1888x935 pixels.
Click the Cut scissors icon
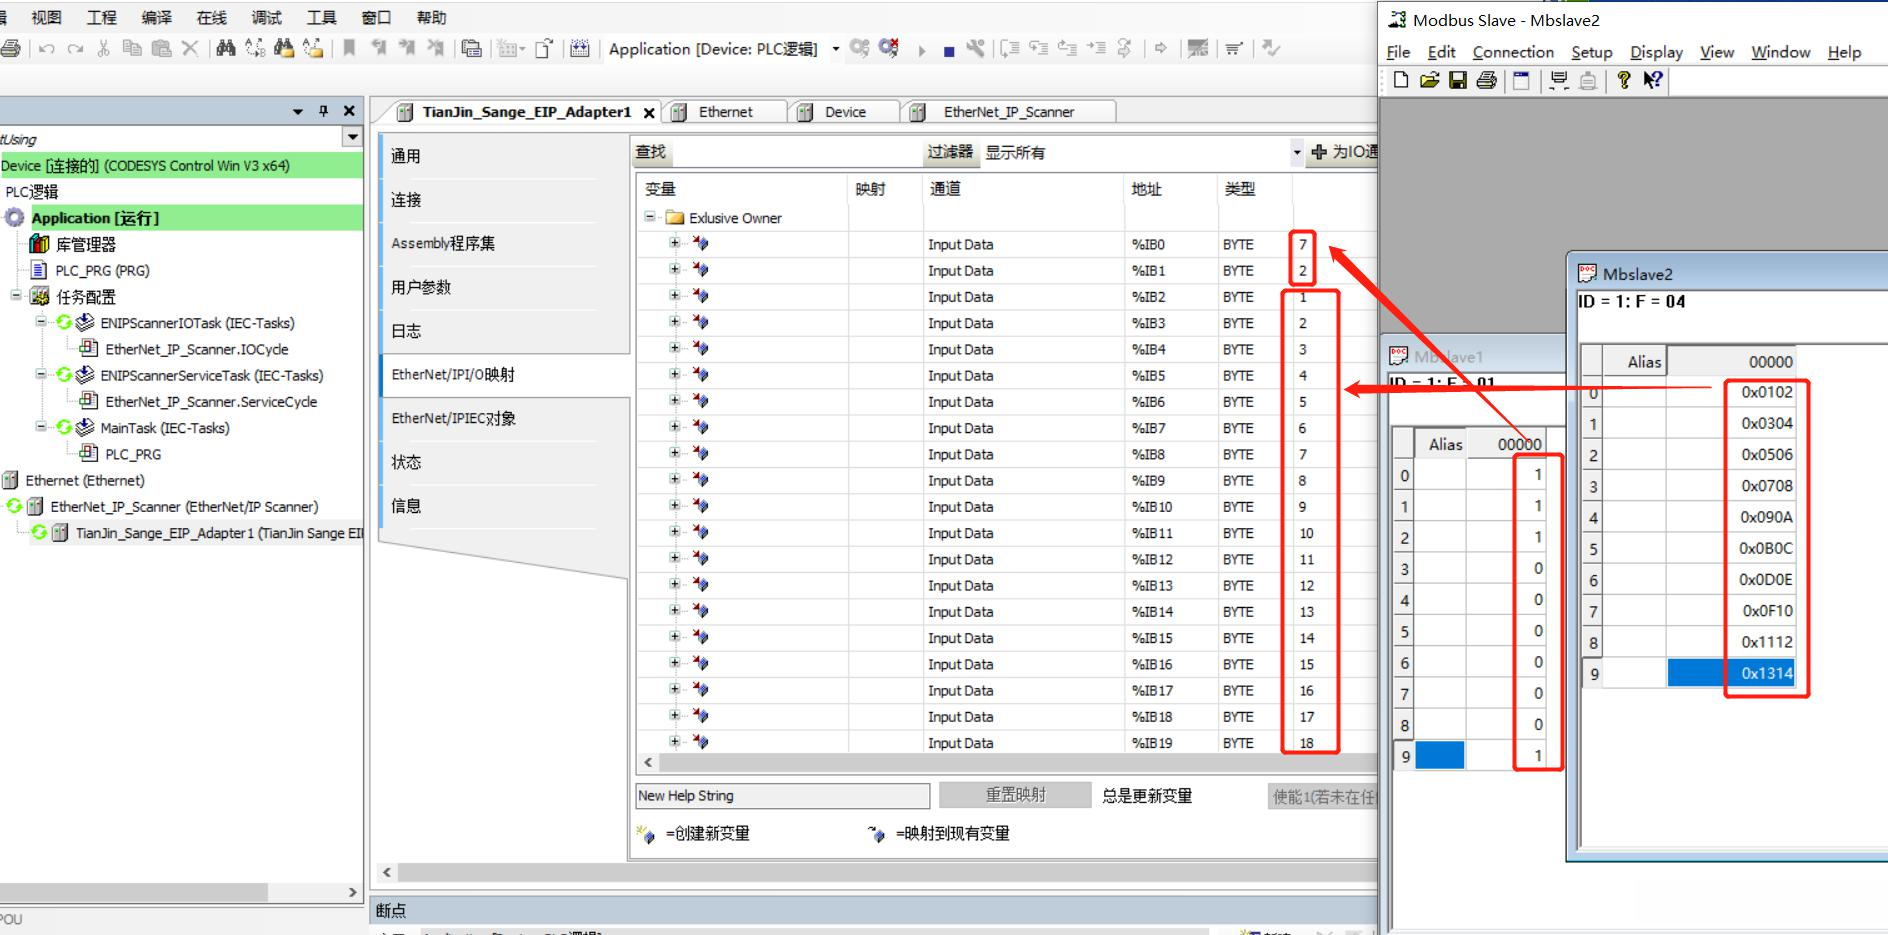(103, 49)
